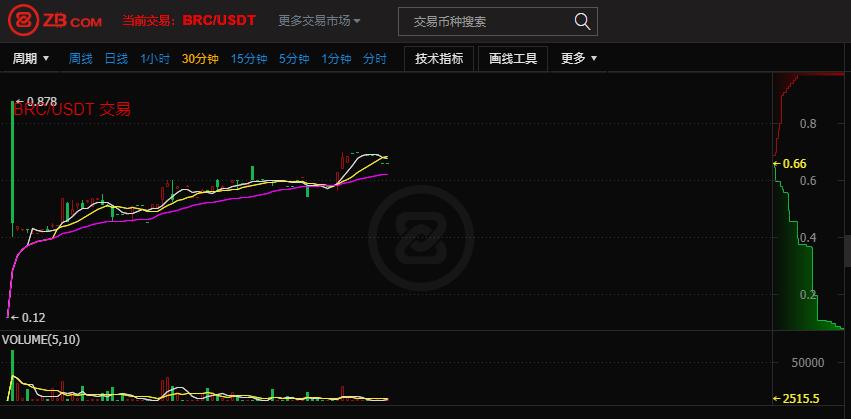This screenshot has height=419, width=851.
Task: Switch to 1小时 interval
Action: click(155, 59)
